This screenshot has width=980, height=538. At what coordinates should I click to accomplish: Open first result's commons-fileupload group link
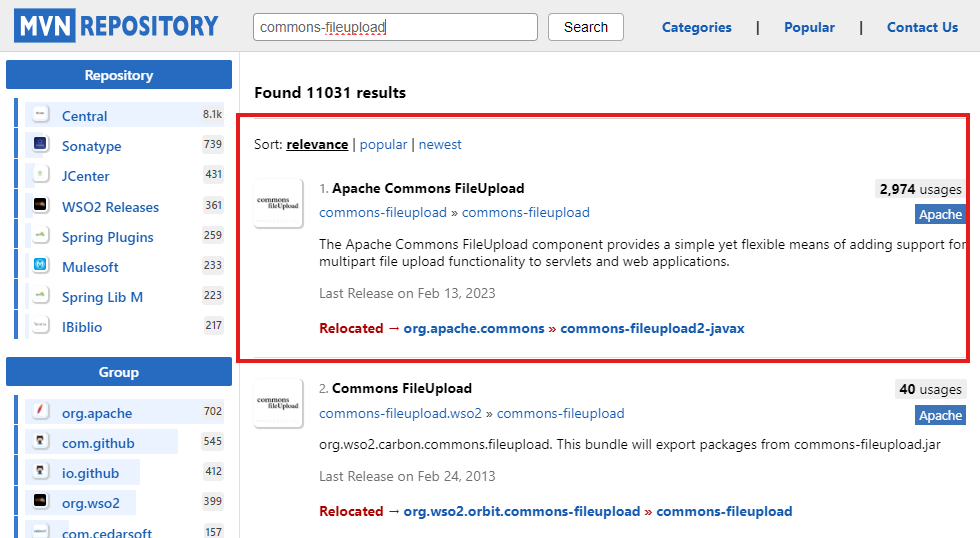[382, 212]
